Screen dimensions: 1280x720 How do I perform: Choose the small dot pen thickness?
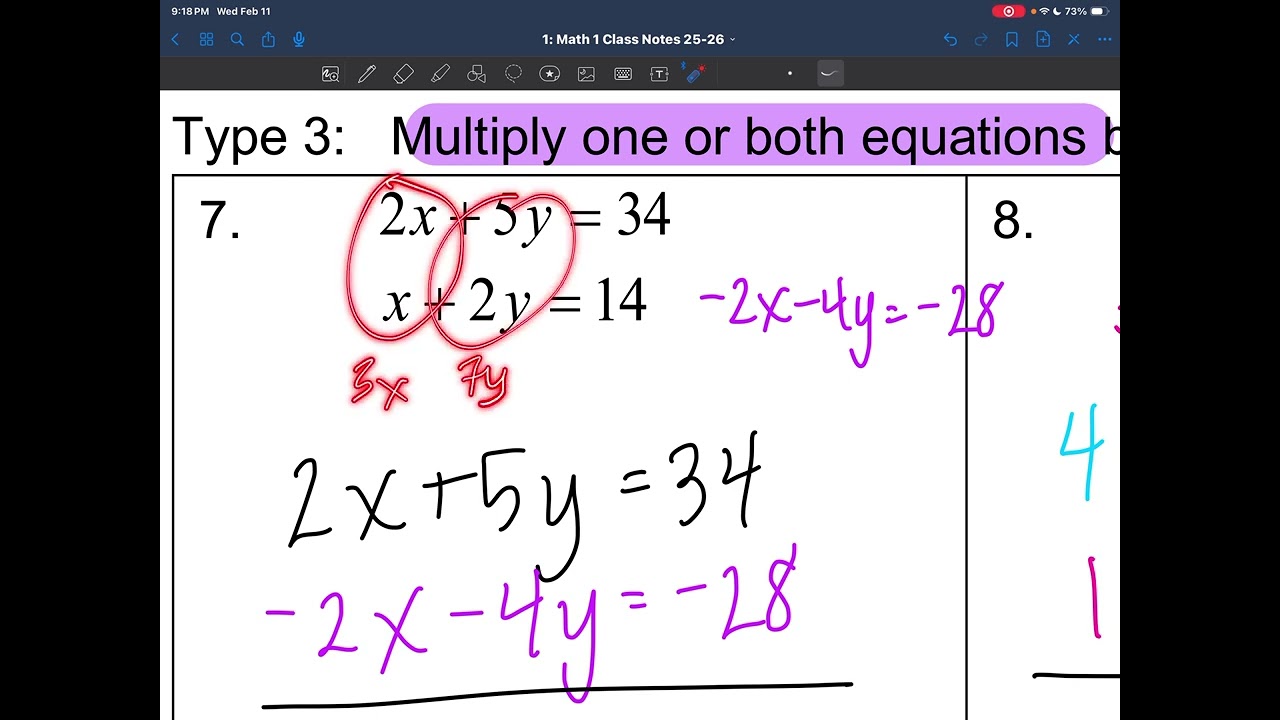click(790, 73)
